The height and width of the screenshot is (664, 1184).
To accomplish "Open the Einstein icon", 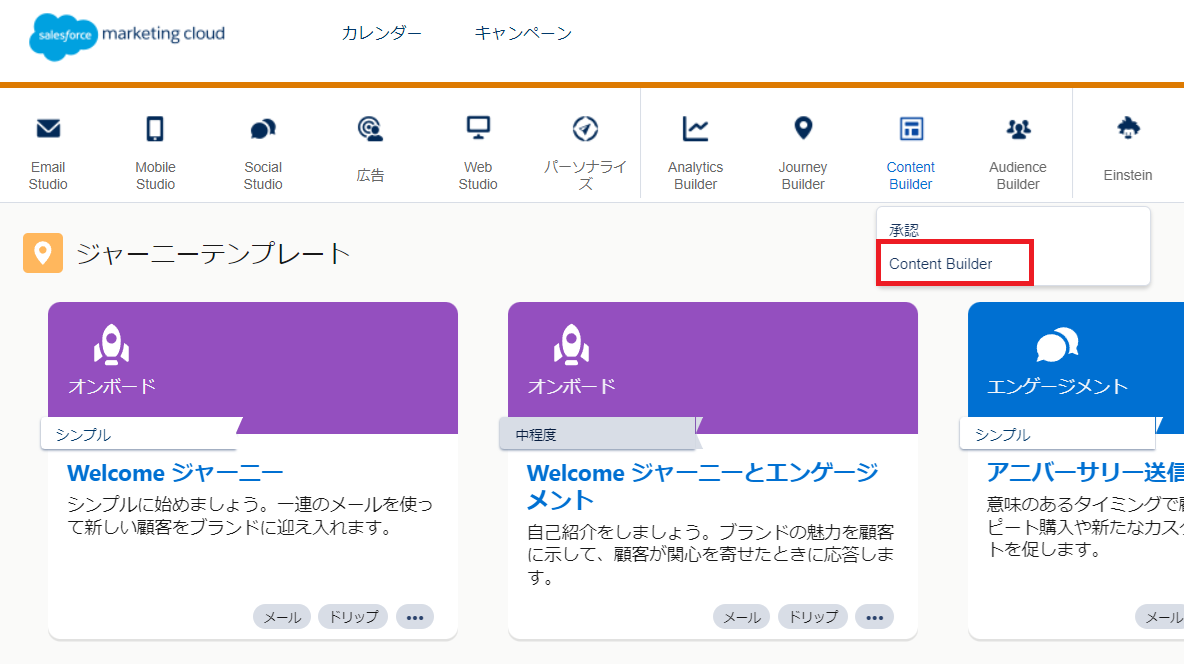I will 1128,128.
